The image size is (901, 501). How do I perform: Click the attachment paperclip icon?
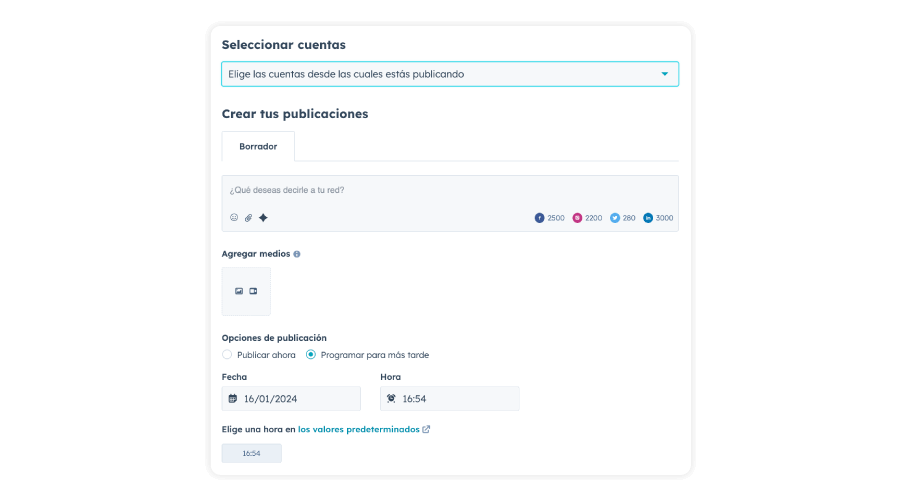pyautogui.click(x=248, y=218)
